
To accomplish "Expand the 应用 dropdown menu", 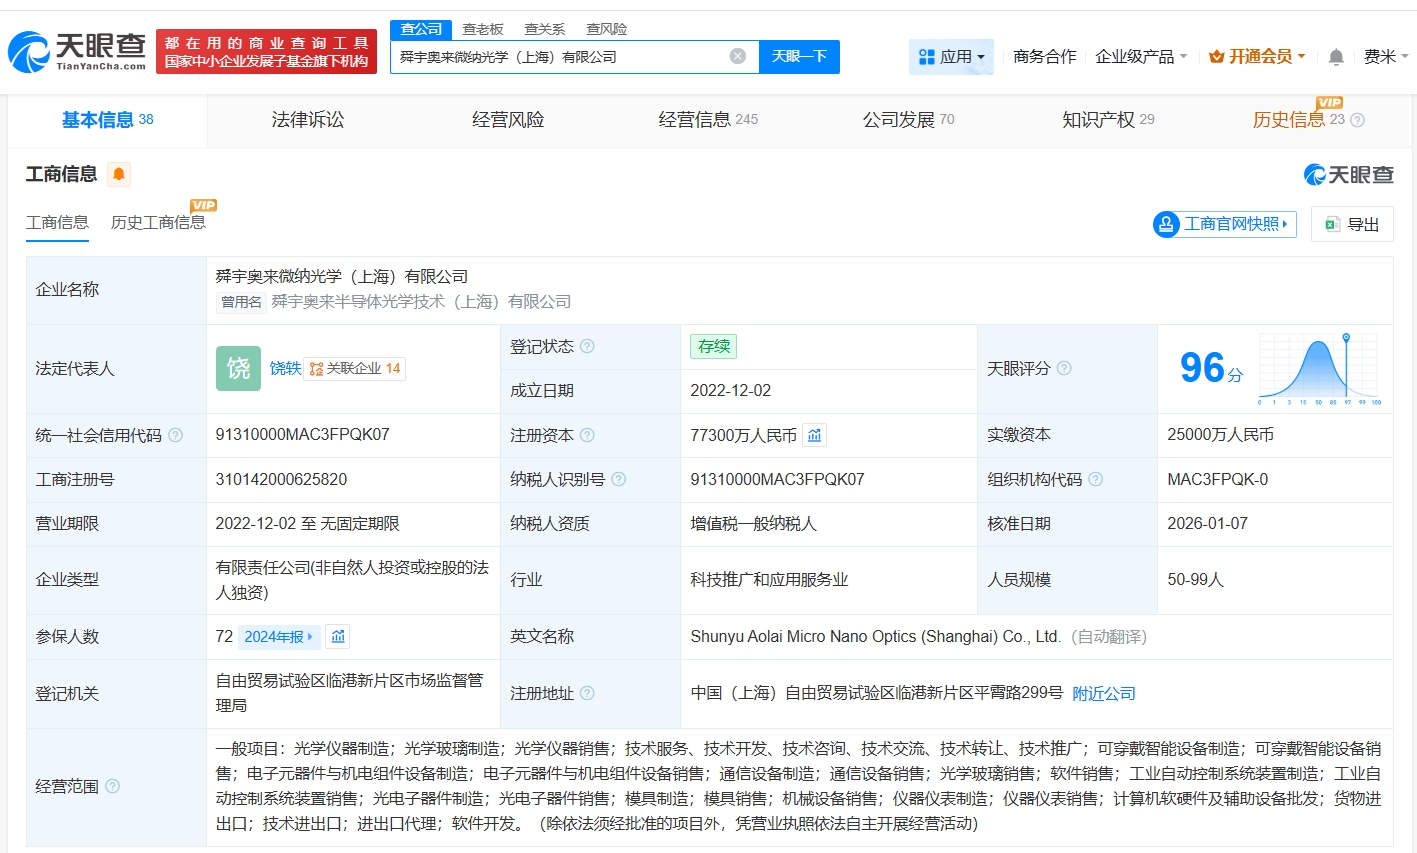I will tap(951, 57).
